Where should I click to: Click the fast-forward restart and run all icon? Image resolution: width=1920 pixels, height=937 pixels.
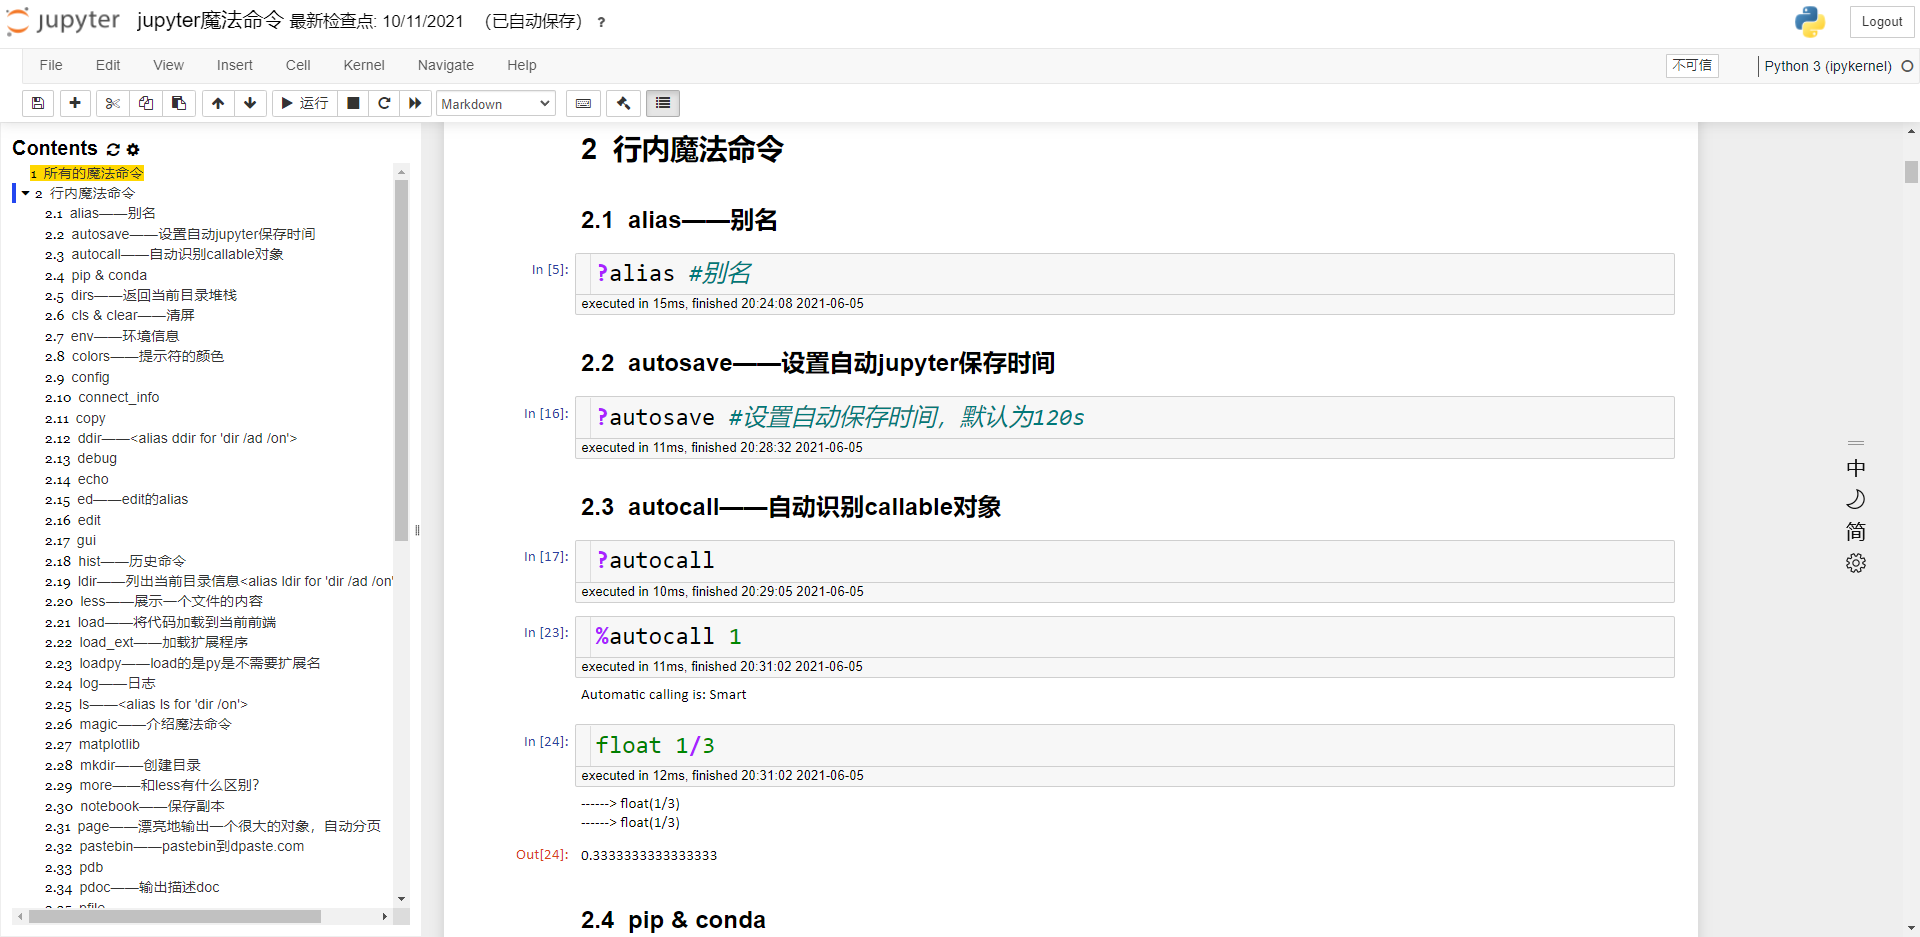pyautogui.click(x=415, y=103)
